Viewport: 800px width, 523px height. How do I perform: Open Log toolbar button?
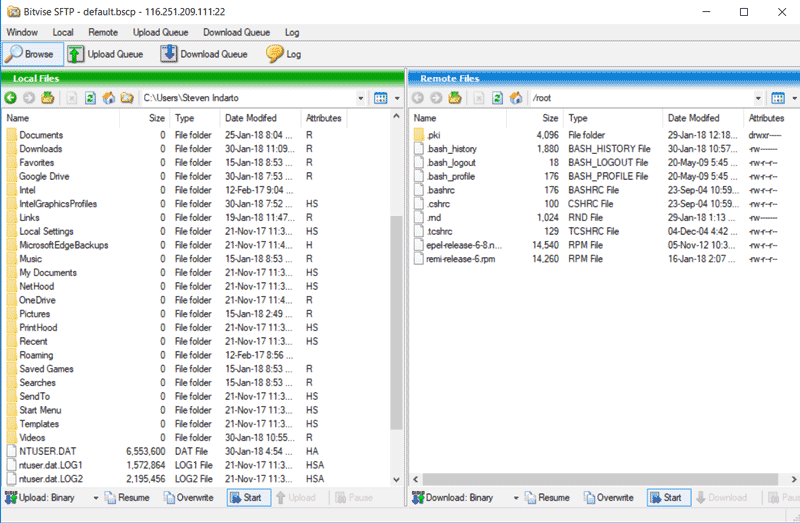coord(284,54)
